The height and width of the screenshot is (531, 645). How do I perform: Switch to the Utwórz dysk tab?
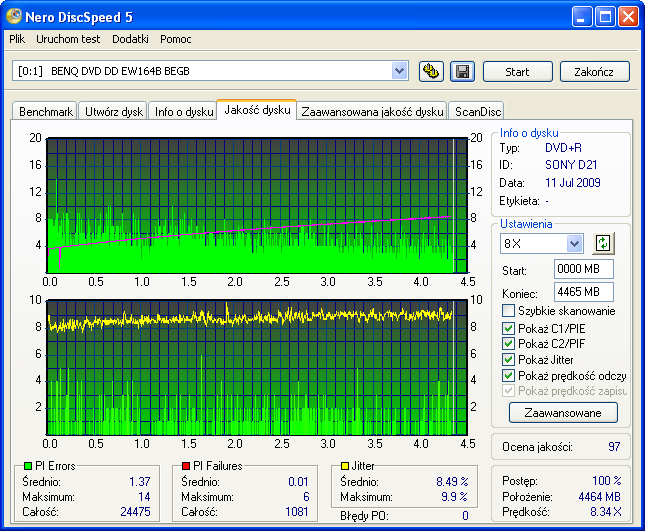pos(114,111)
